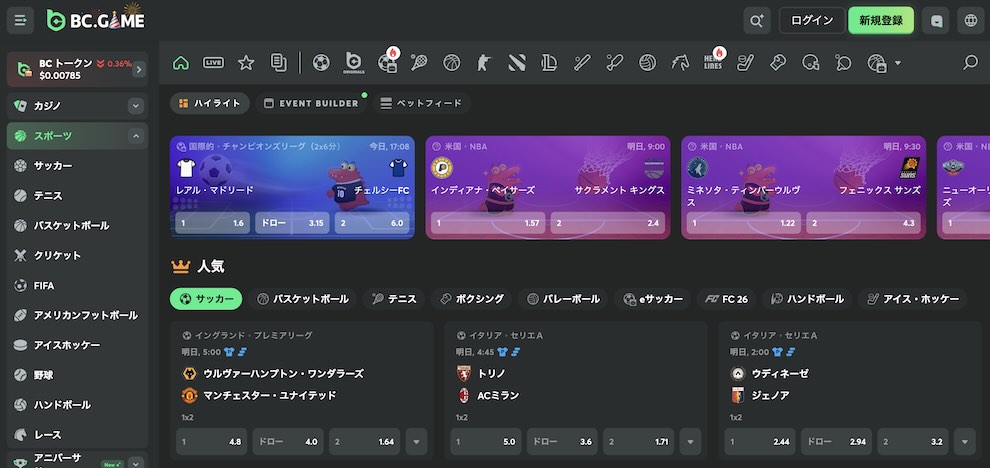Select ハイライト tab
Image resolution: width=990 pixels, height=468 pixels.
[x=210, y=103]
